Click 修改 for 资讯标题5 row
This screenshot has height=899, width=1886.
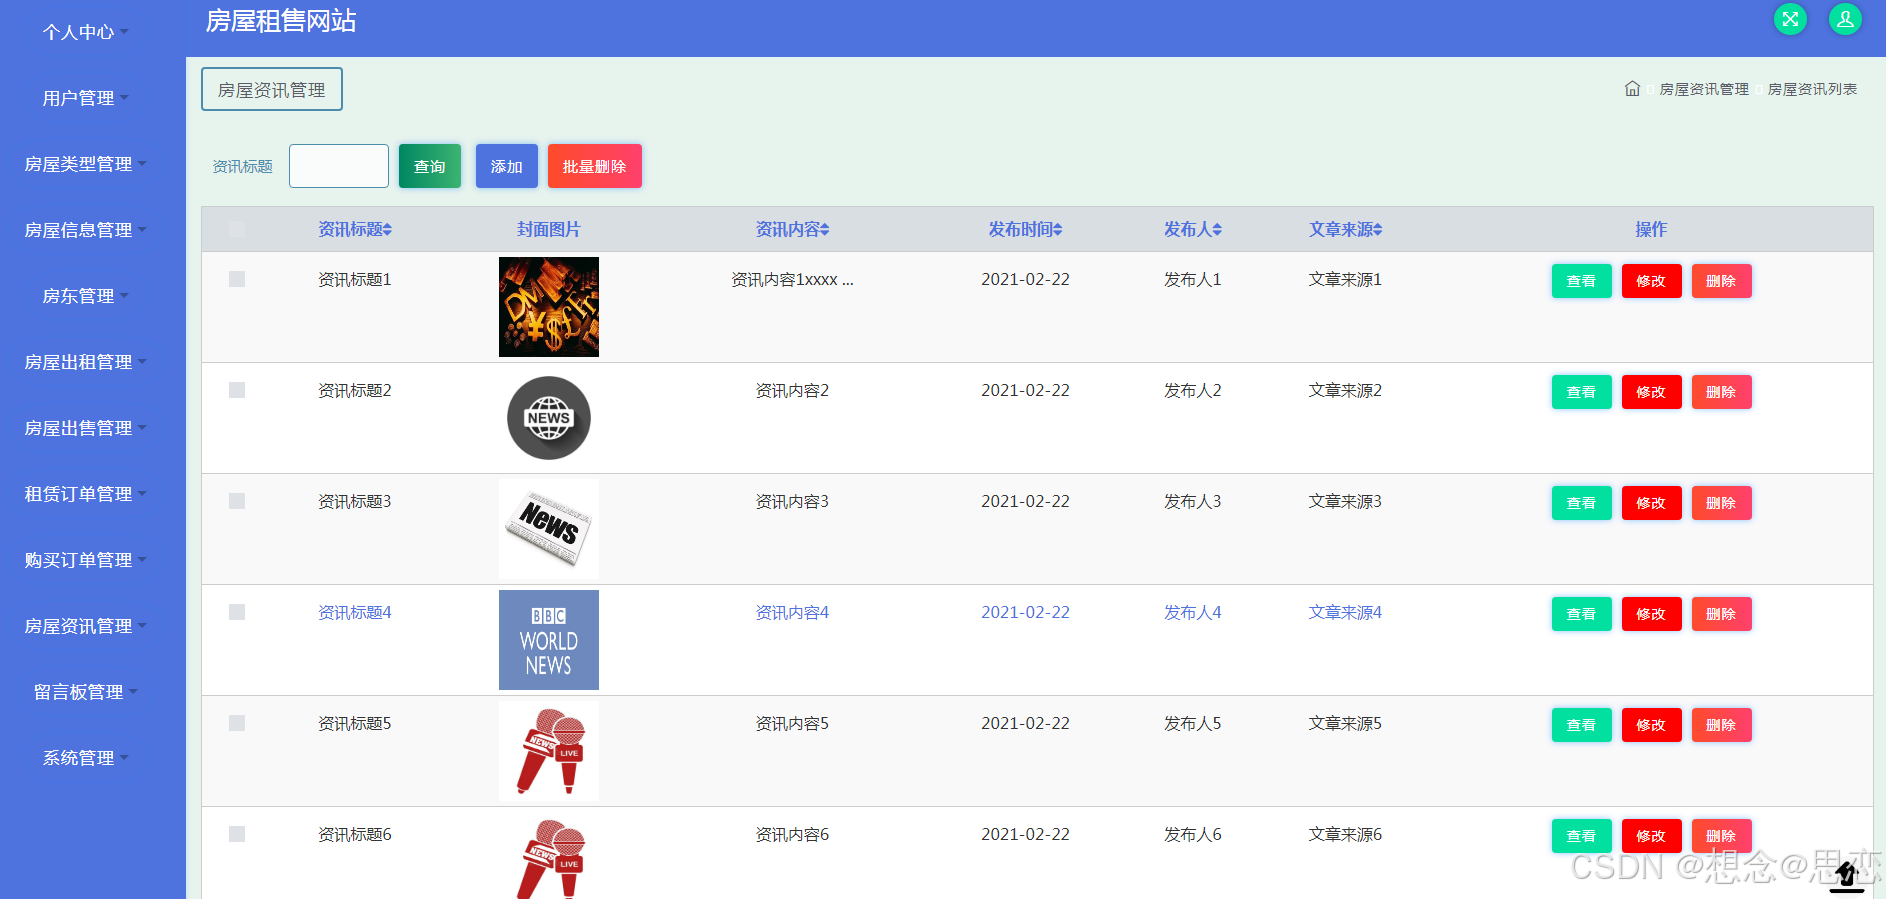point(1651,725)
